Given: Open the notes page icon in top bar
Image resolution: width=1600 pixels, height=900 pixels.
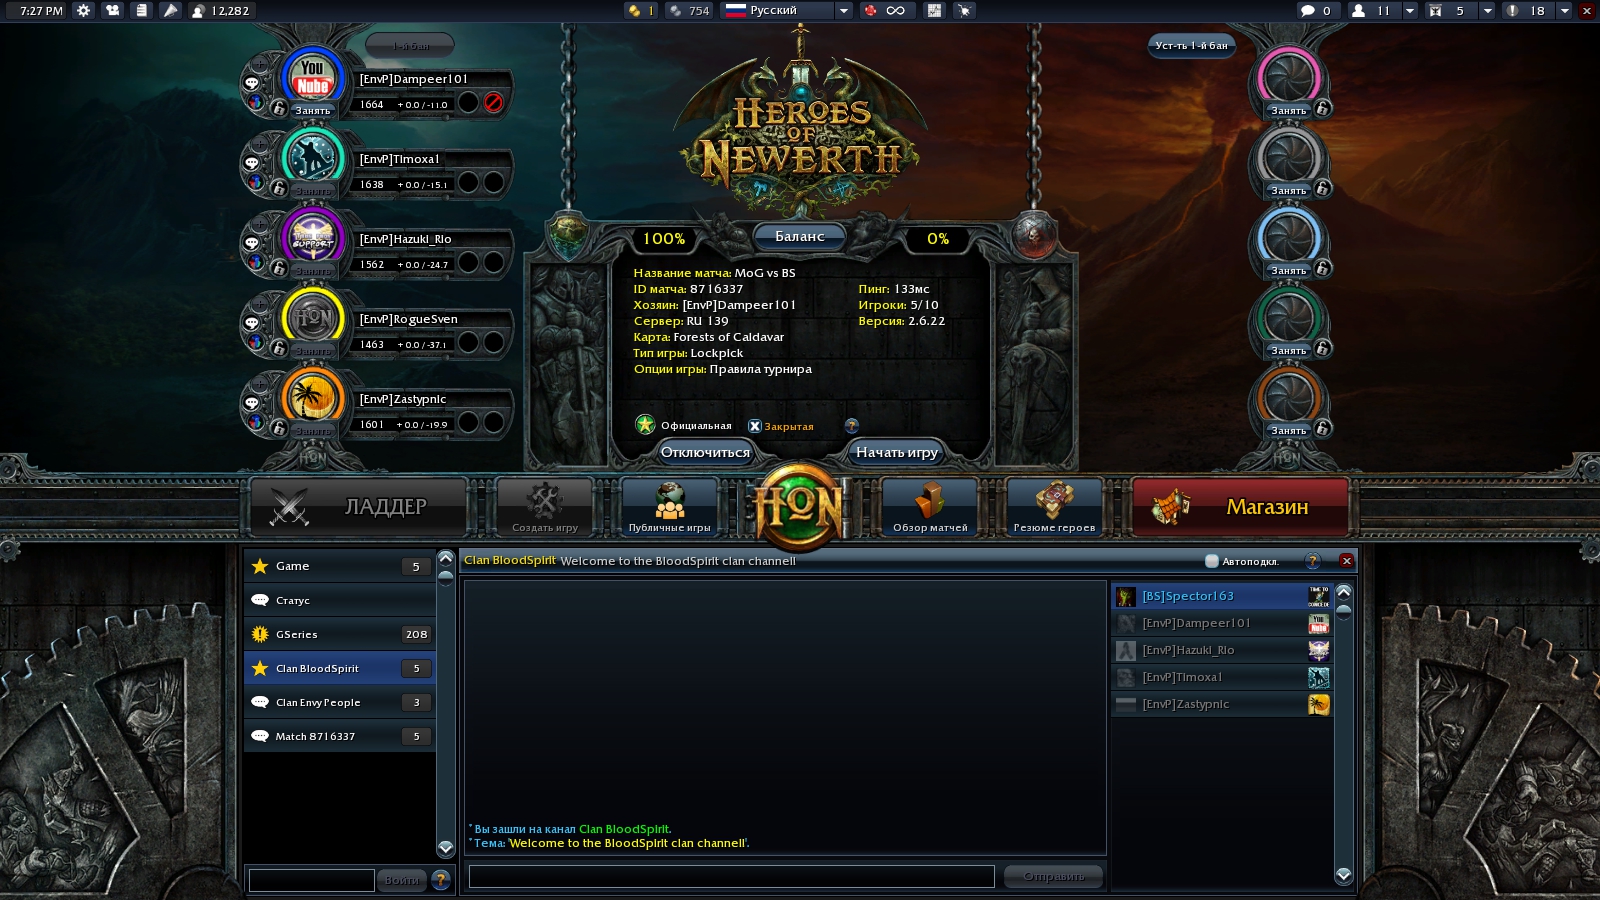Looking at the screenshot, I should [x=141, y=11].
